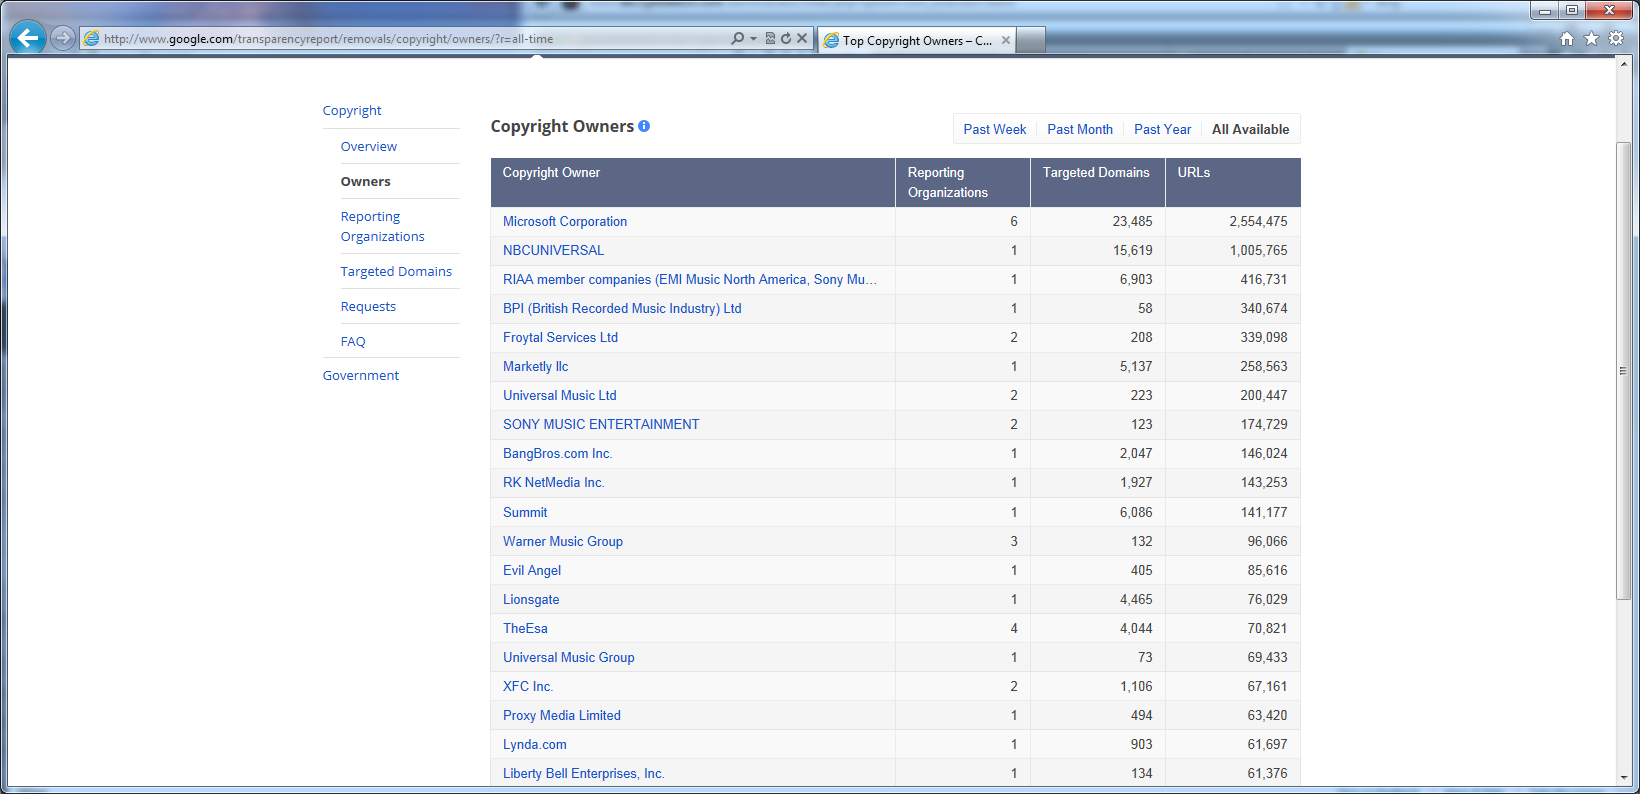The image size is (1640, 794).
Task: Open the Lionsgate owner link
Action: (x=531, y=599)
